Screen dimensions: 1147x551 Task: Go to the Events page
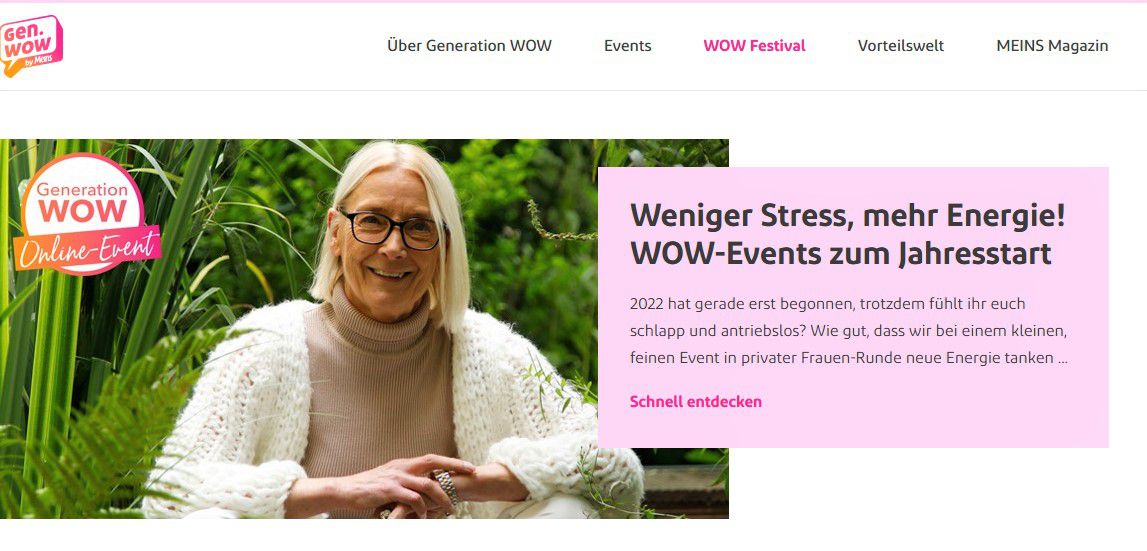628,45
